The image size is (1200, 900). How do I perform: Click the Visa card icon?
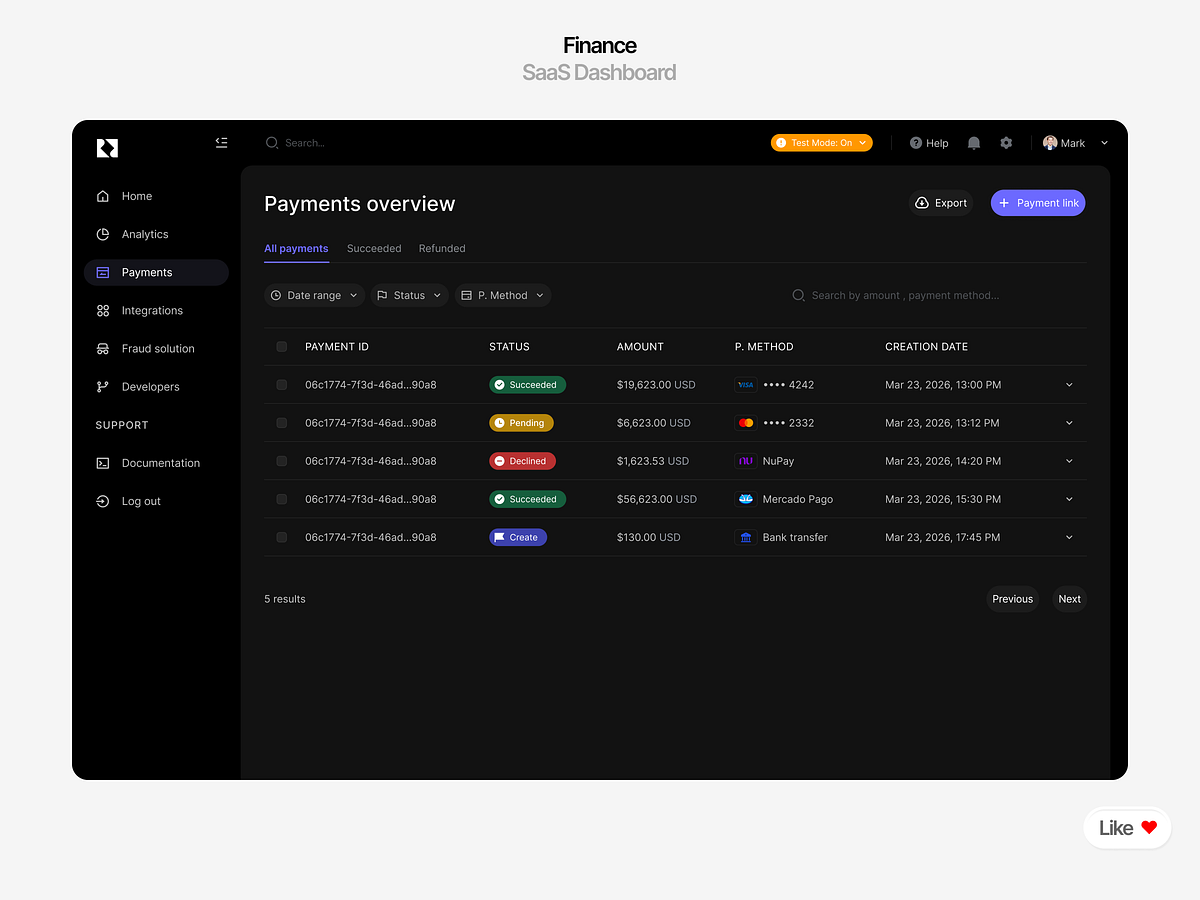tap(746, 385)
